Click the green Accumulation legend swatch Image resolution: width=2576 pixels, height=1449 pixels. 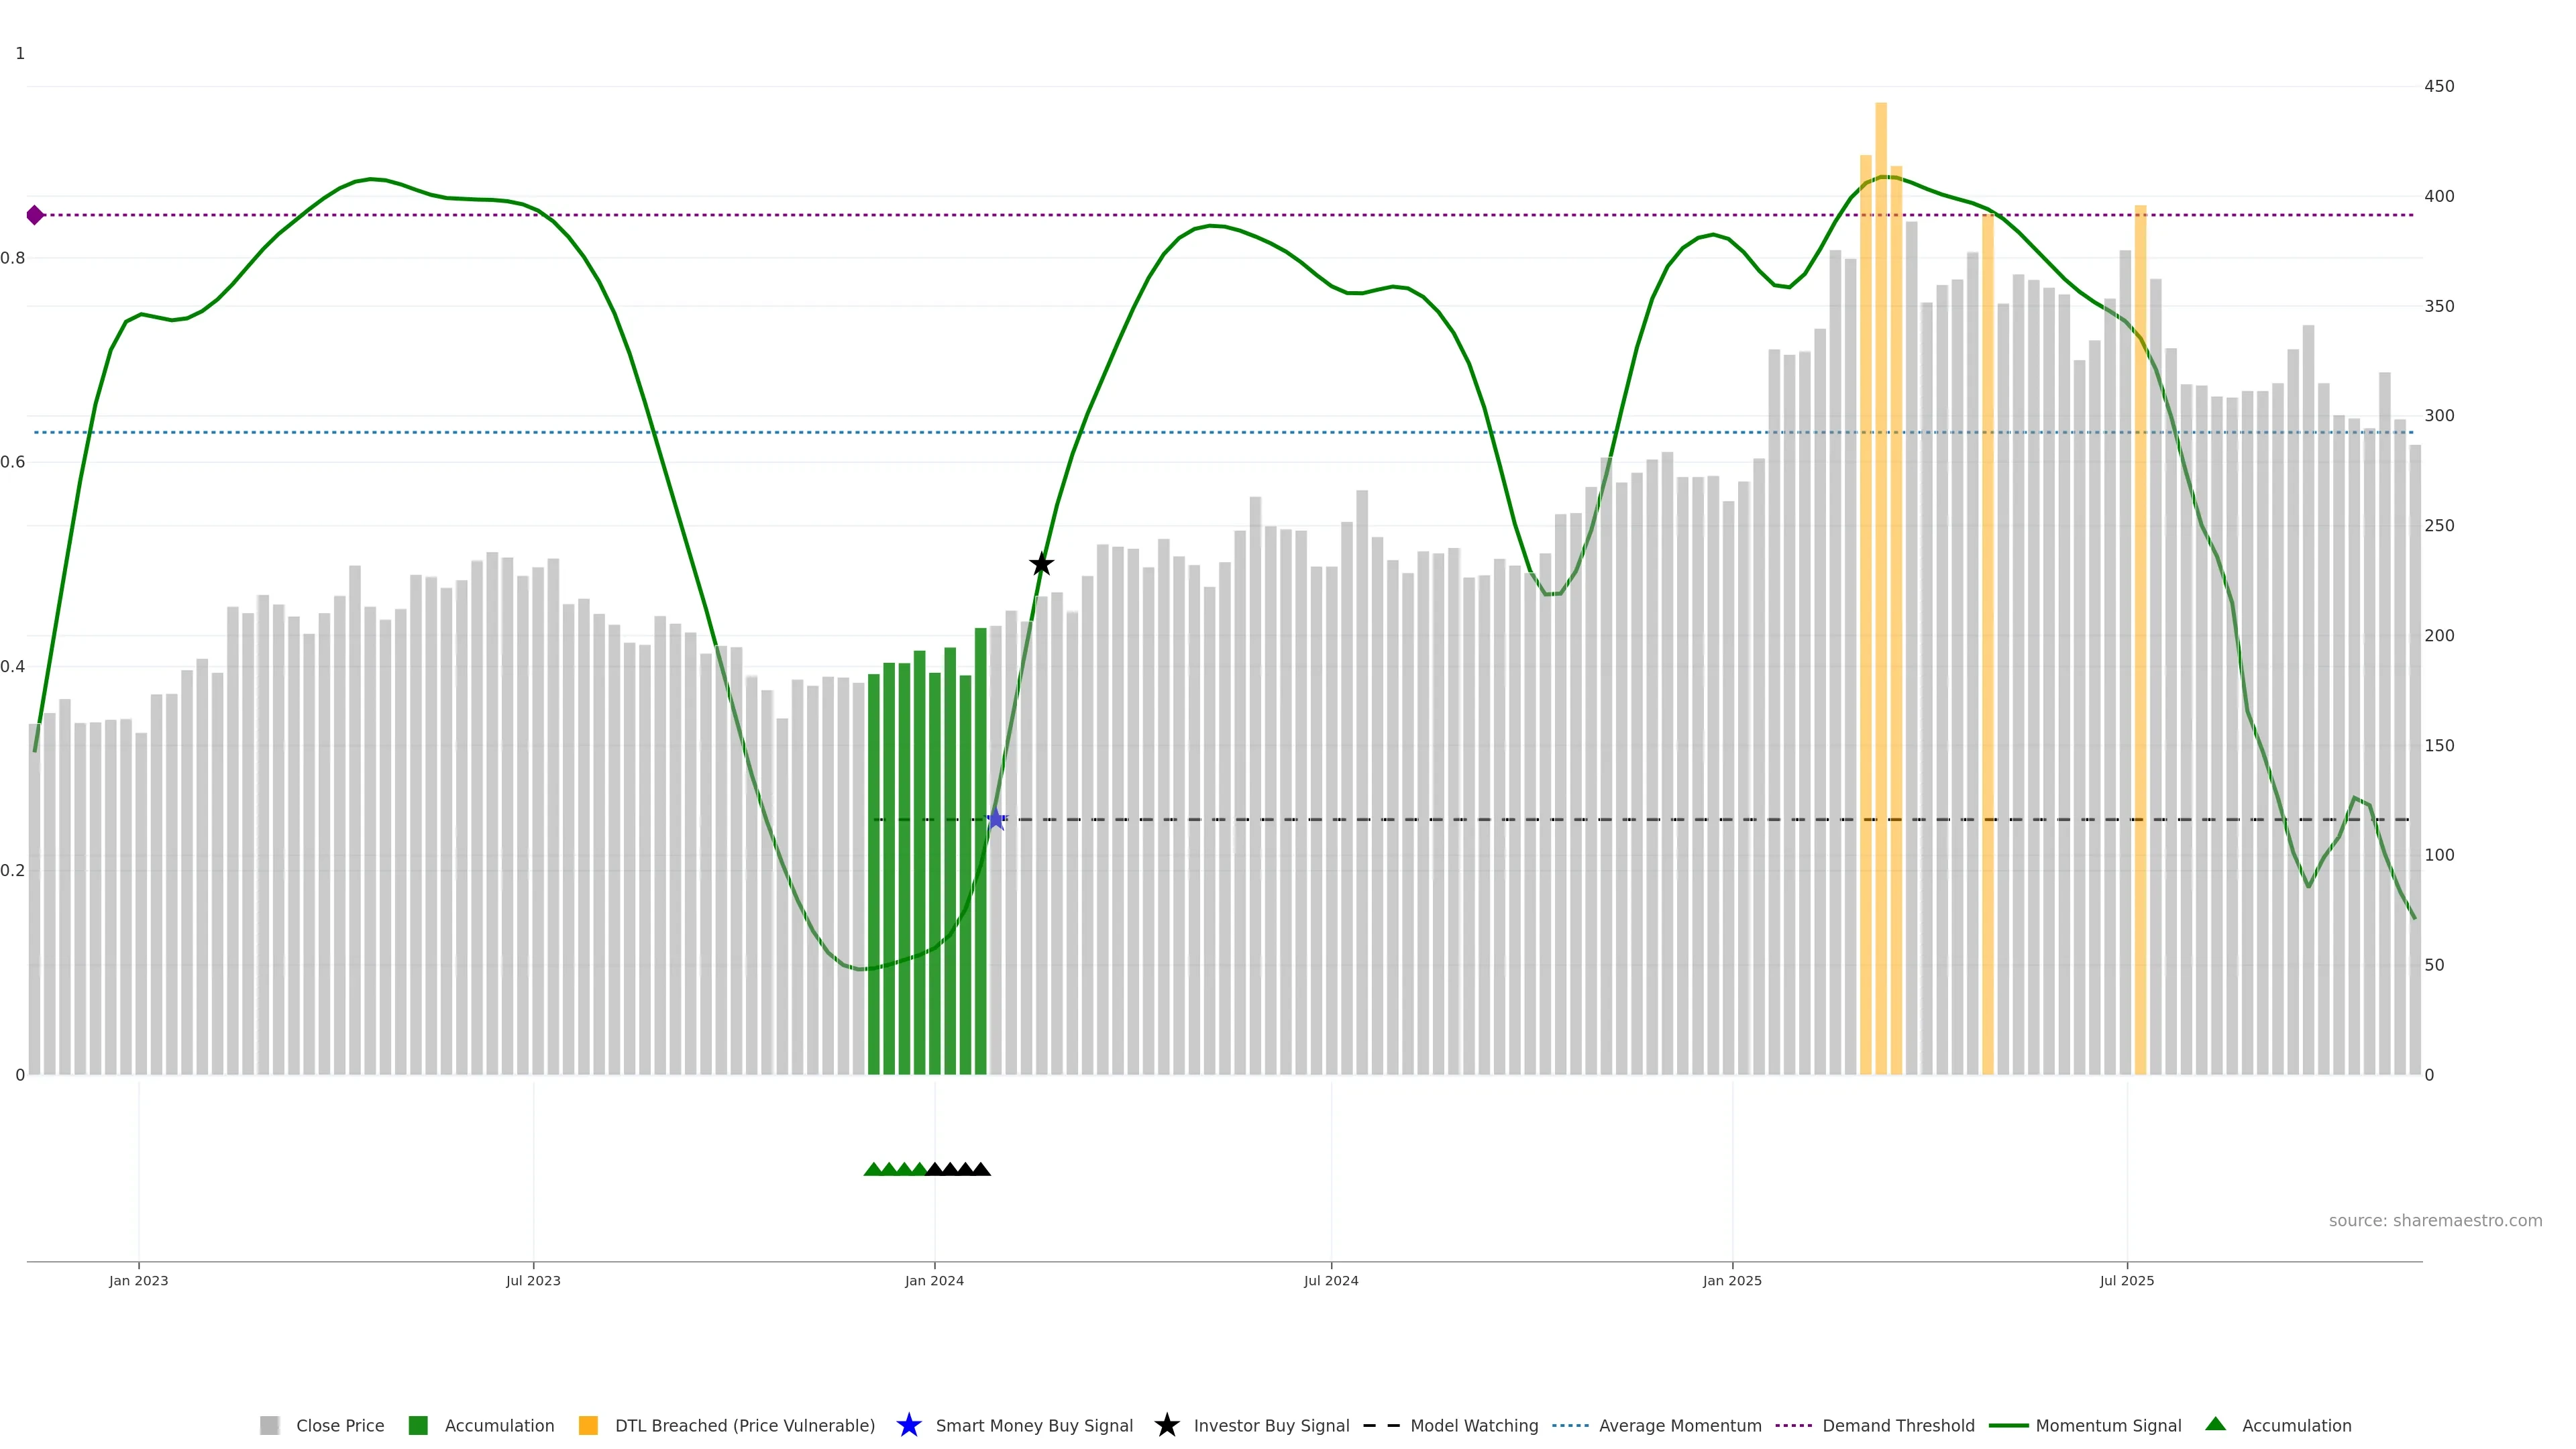418,1425
